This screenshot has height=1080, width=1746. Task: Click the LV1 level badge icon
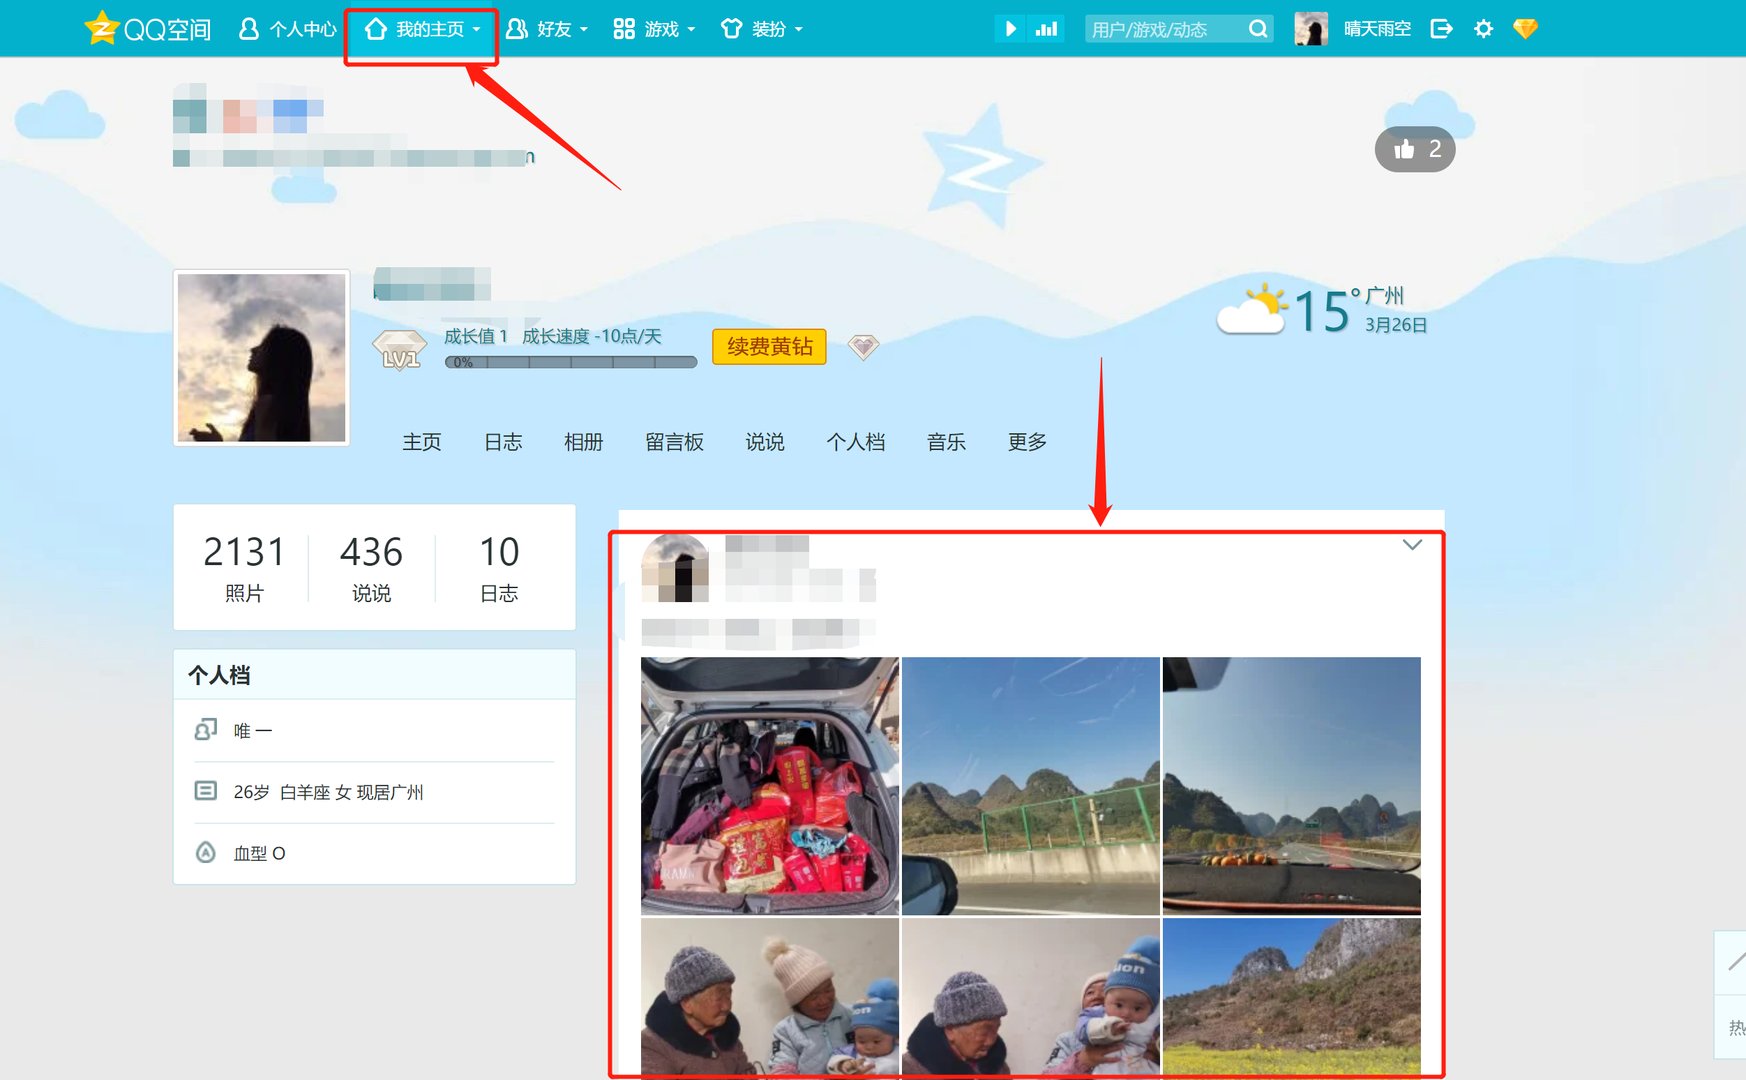pos(400,350)
